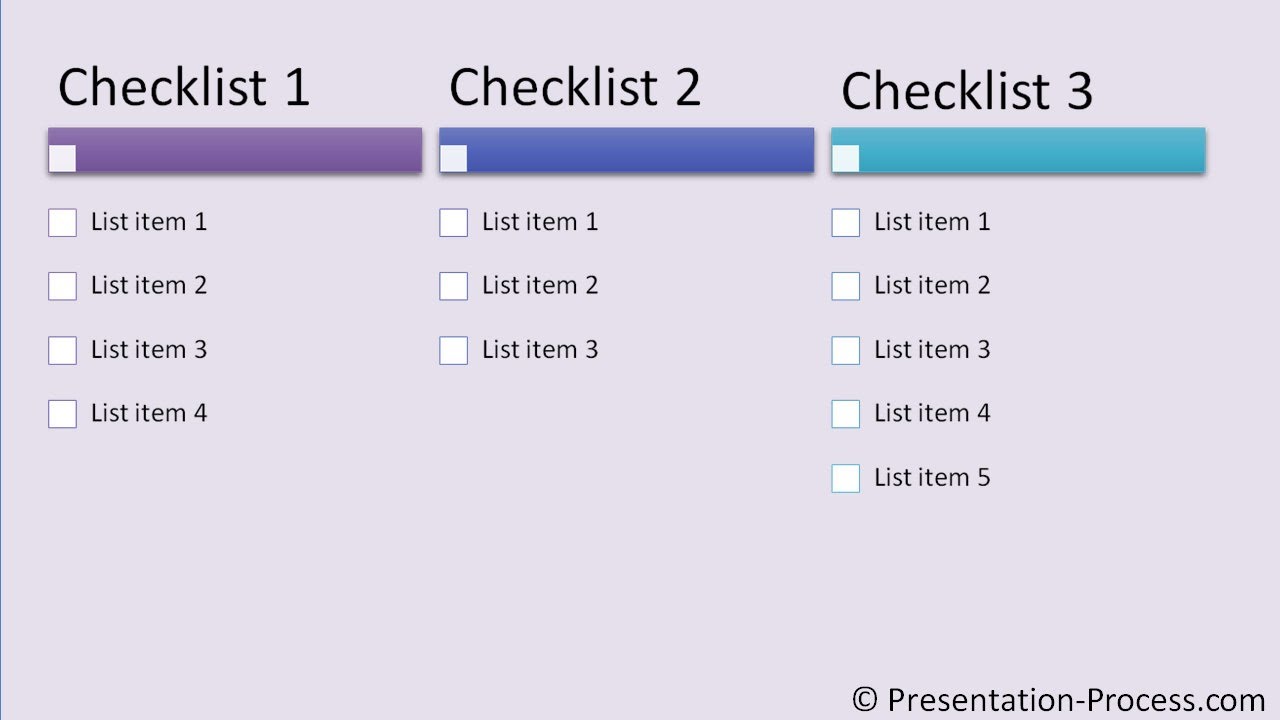Check List item 1 under Checklist 2

453,223
